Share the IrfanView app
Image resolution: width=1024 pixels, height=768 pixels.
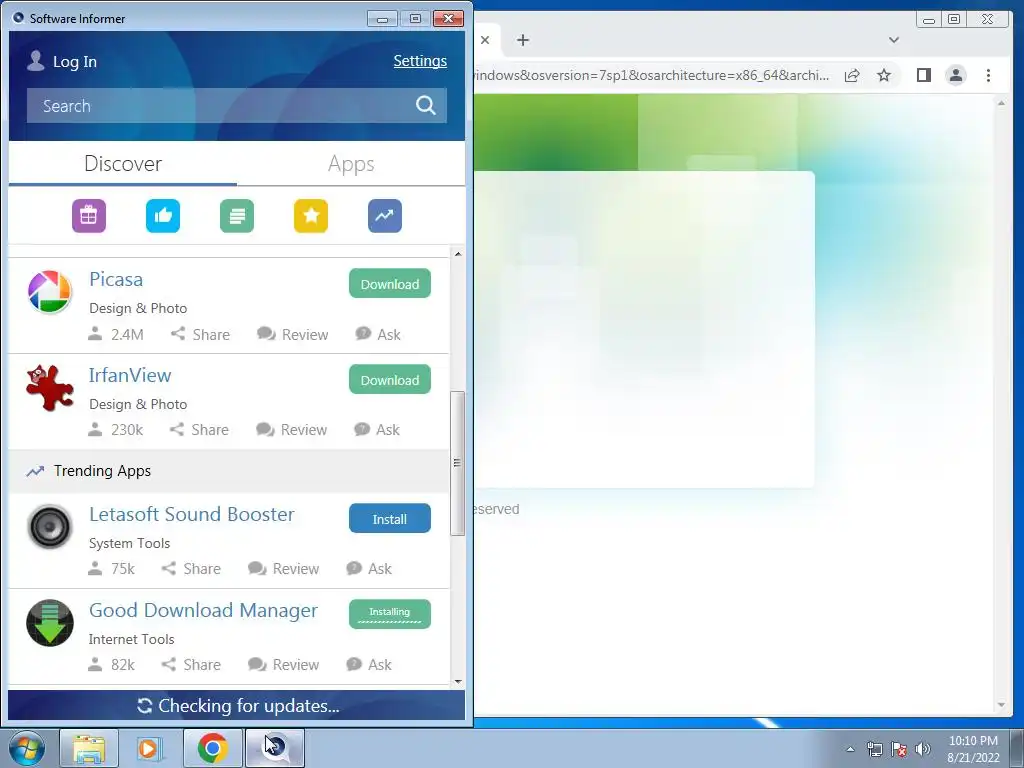[x=199, y=430]
